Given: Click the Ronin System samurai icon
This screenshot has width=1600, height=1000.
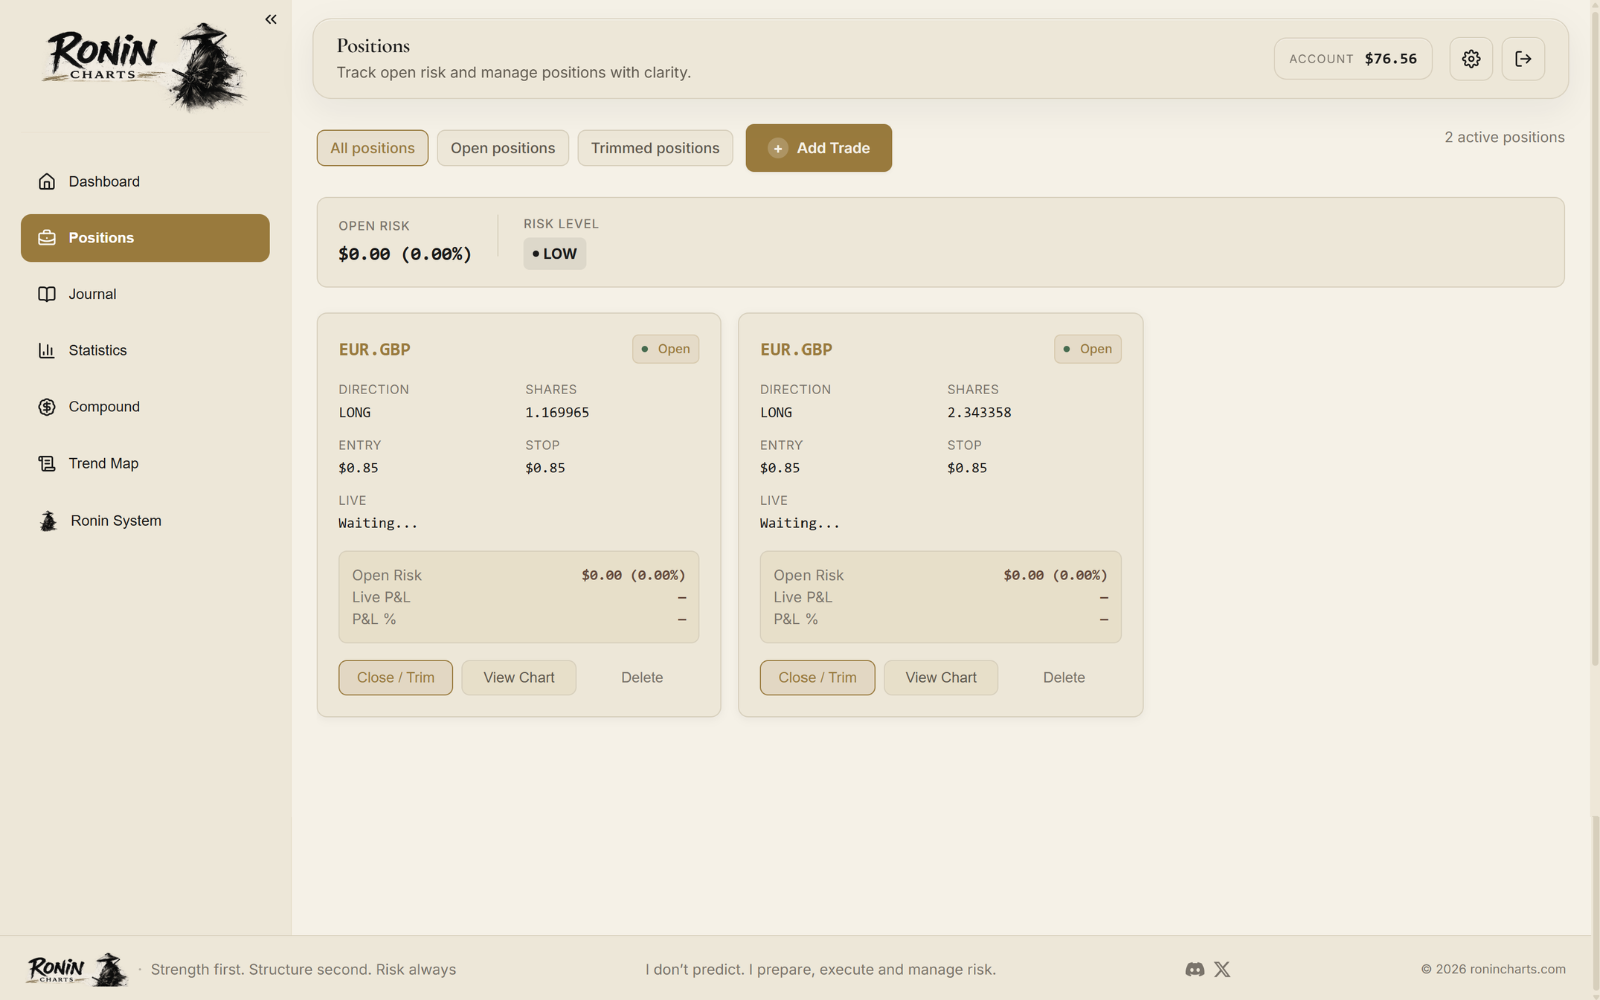Looking at the screenshot, I should 48,520.
